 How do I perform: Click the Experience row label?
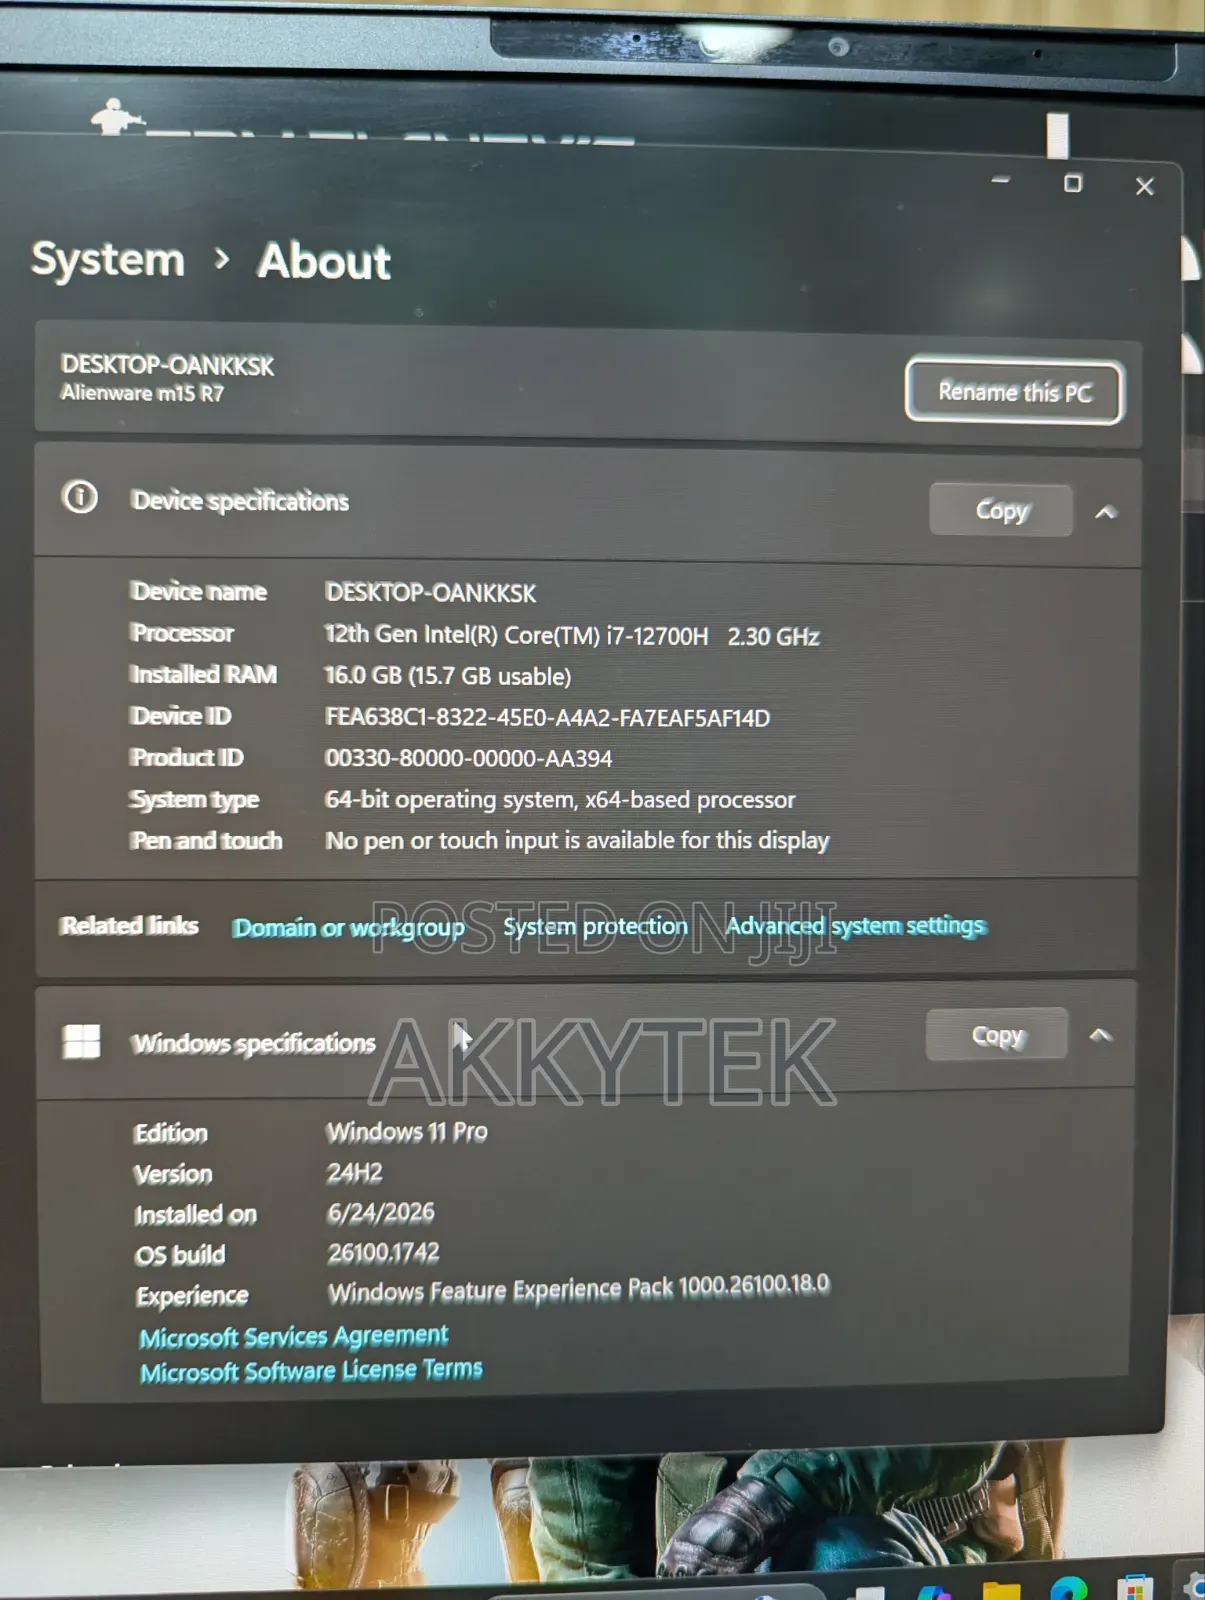tap(192, 1296)
